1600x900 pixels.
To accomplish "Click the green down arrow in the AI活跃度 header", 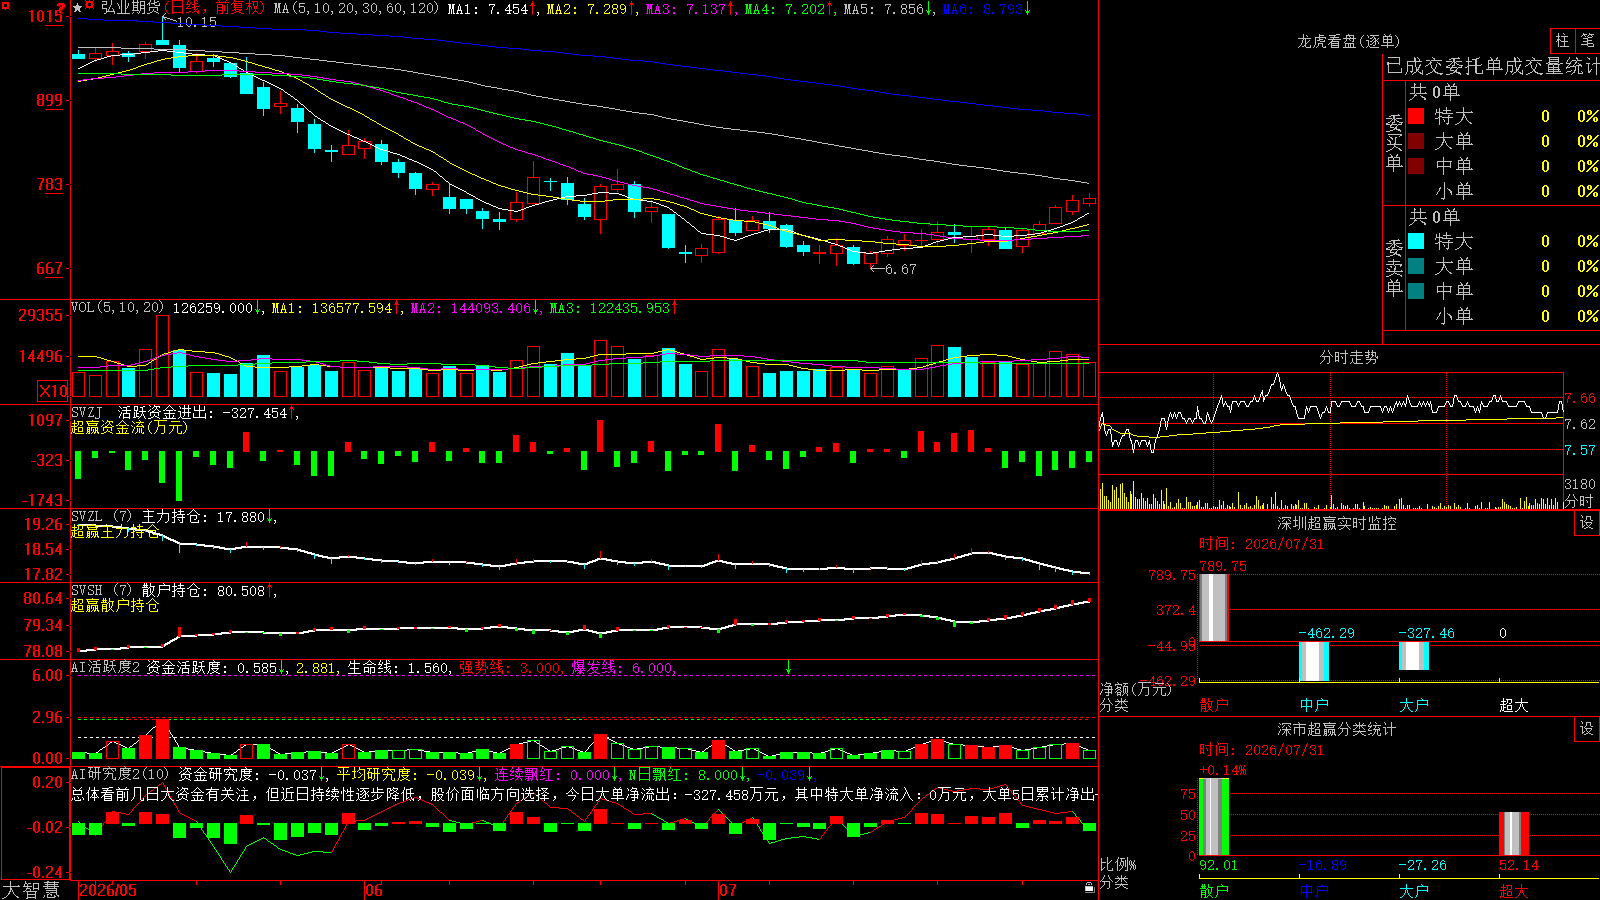I will tap(788, 667).
